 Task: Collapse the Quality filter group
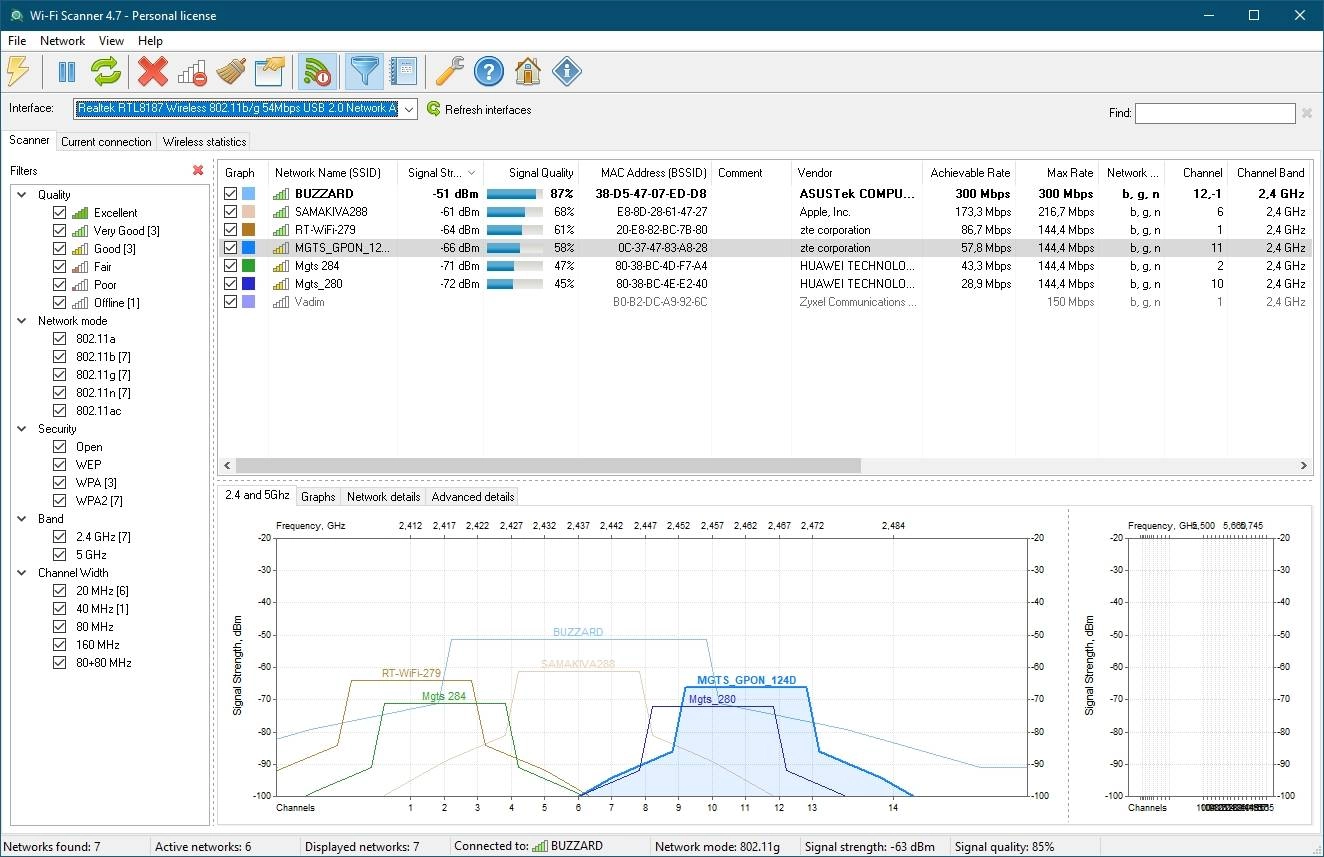22,195
